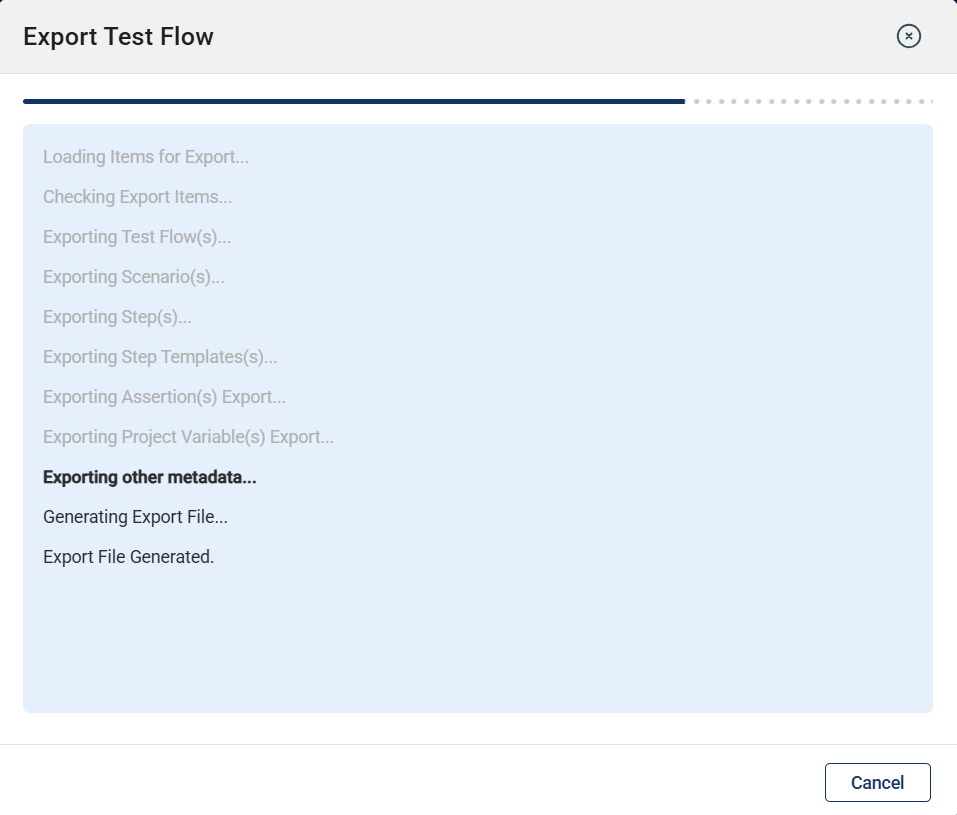957x815 pixels.
Task: Click the 'Generating Export File...' line
Action: point(135,517)
